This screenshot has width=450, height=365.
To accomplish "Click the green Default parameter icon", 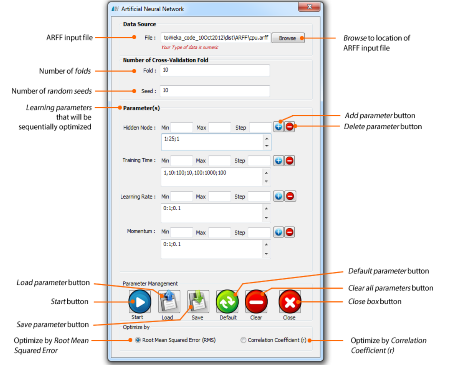I will [227, 302].
